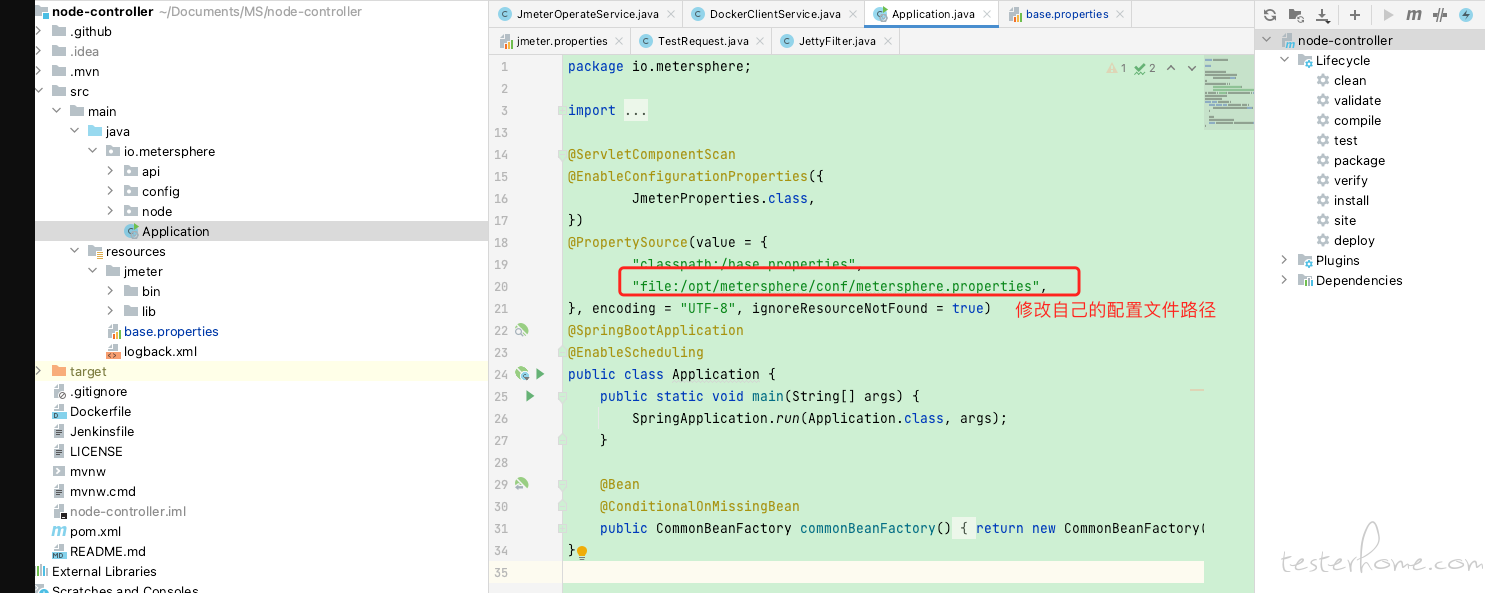
Task: Click the bean gutter icon on line 29
Action: (x=521, y=484)
